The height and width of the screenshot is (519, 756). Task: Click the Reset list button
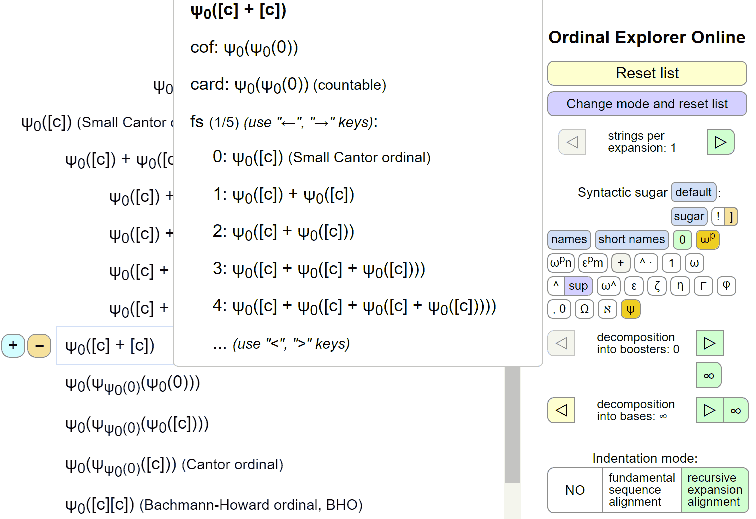tap(647, 73)
